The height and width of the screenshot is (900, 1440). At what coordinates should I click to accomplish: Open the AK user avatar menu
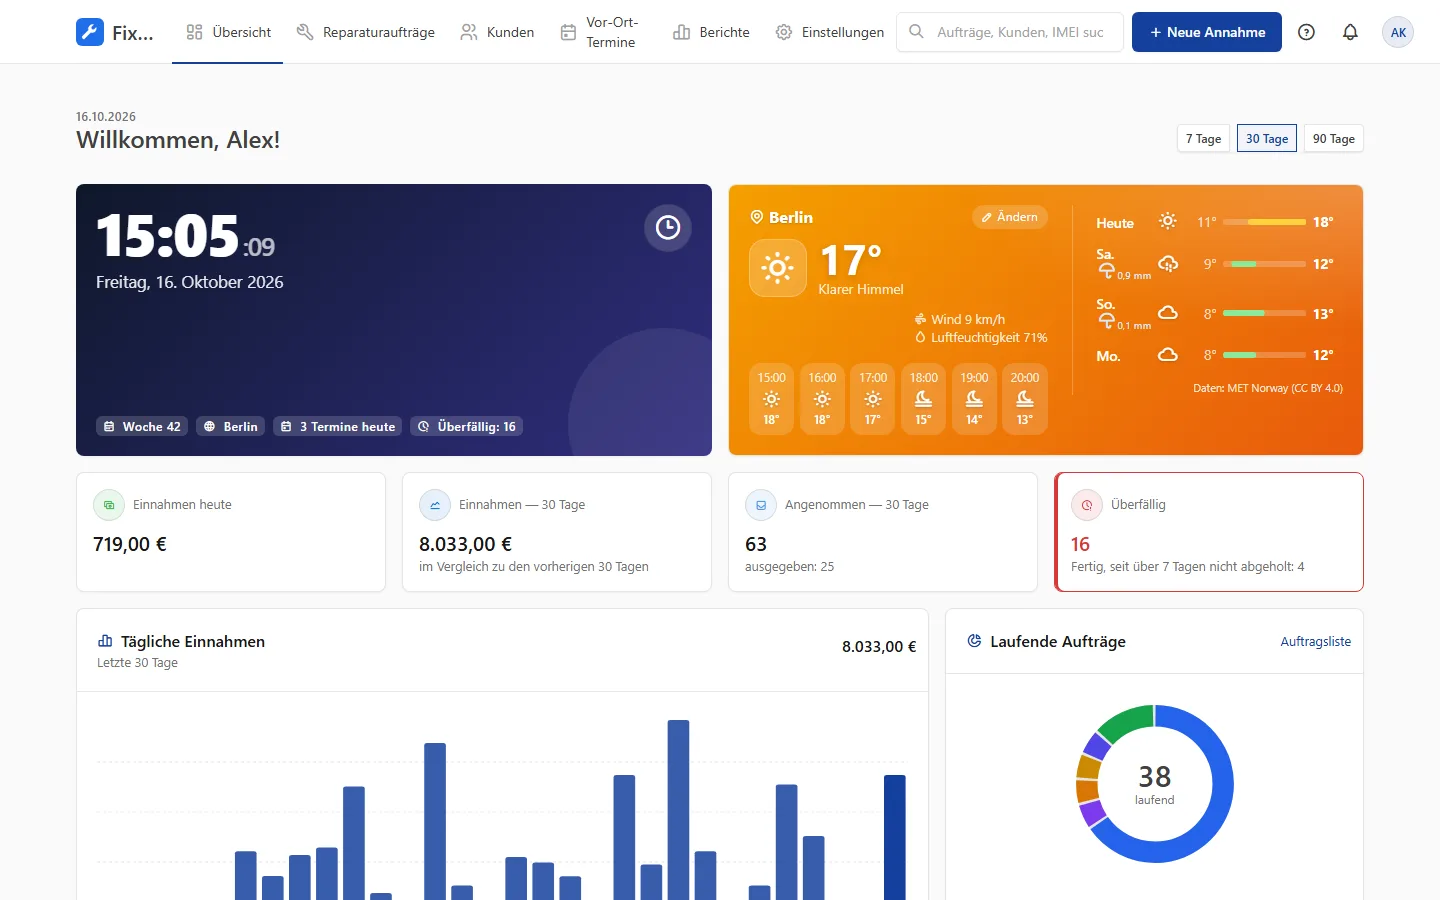point(1398,32)
